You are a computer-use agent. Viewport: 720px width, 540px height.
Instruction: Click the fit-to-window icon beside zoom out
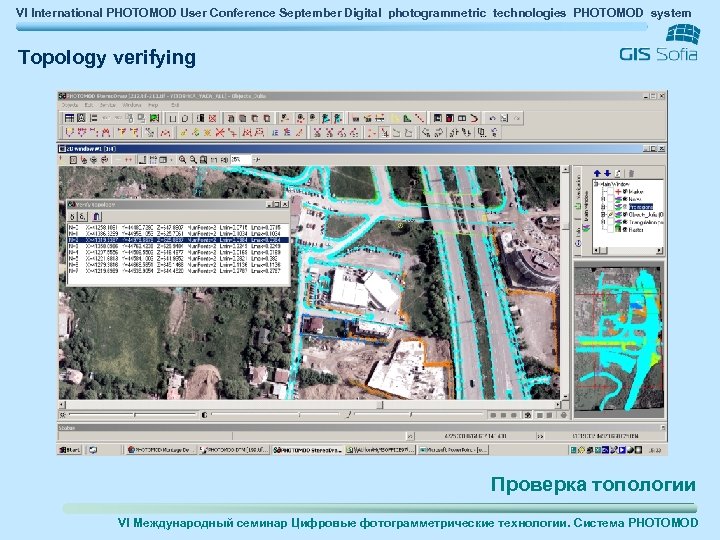203,160
